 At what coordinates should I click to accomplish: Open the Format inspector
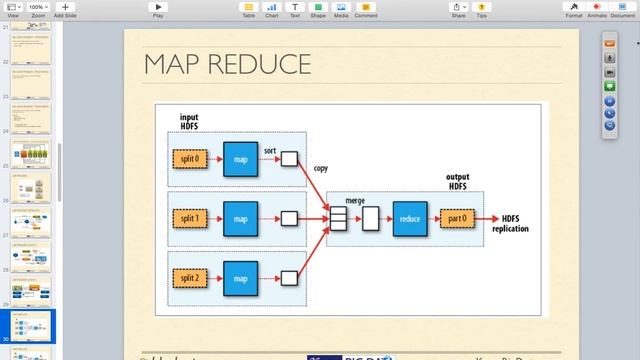(574, 7)
